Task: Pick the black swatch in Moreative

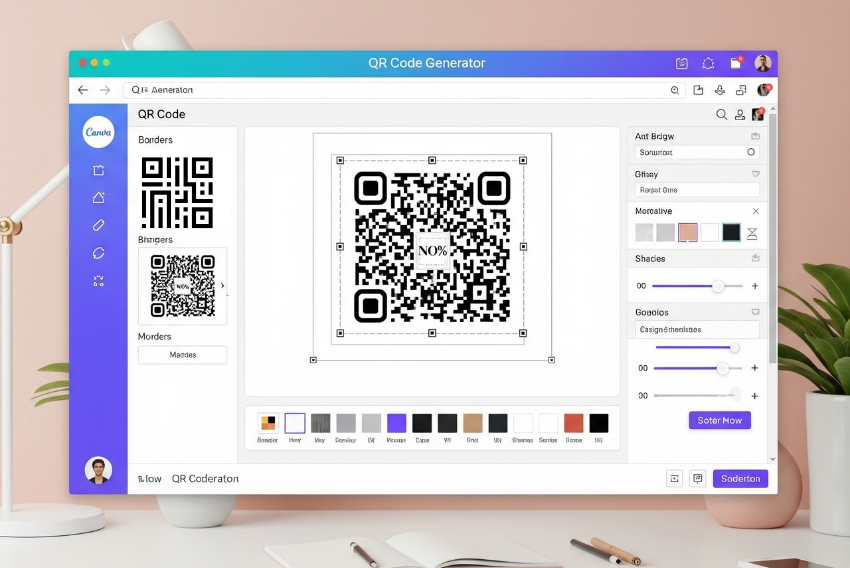Action: pyautogui.click(x=731, y=232)
